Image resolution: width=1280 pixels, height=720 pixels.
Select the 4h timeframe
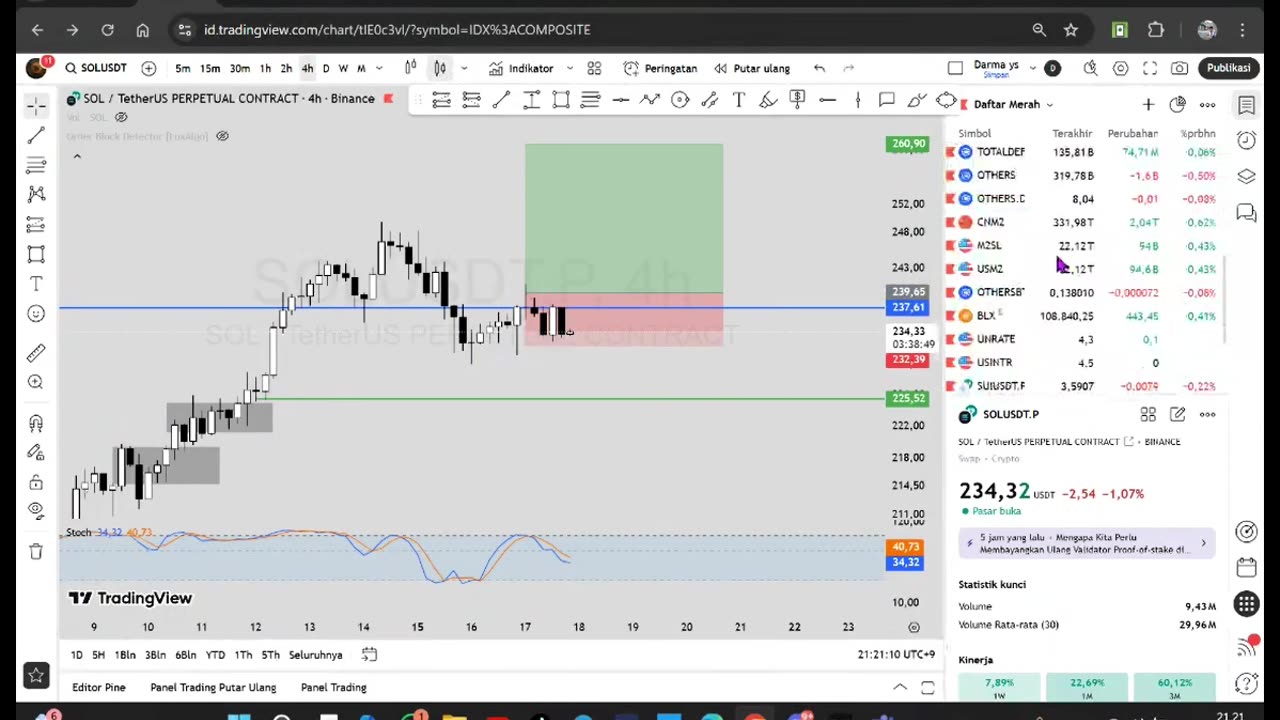tap(307, 68)
